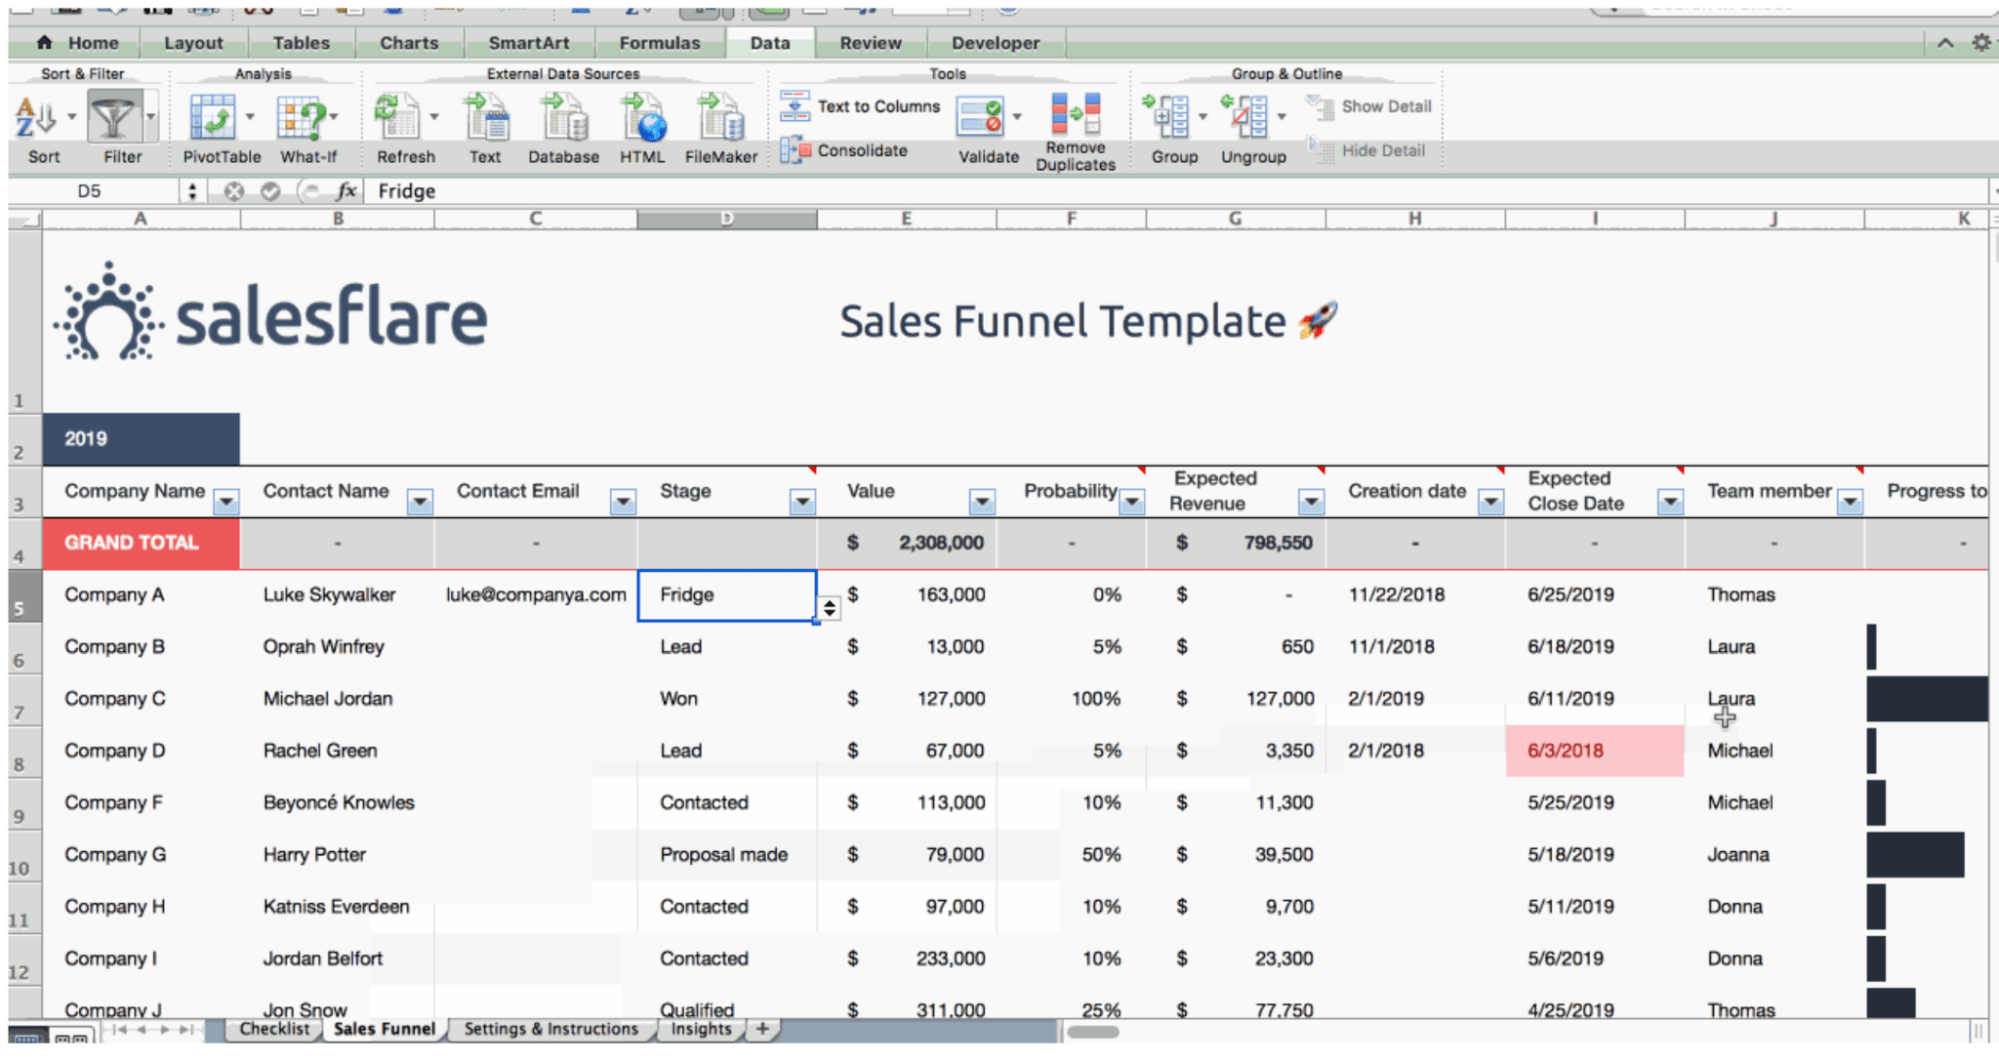Open the cell D5 stage picker arrows
This screenshot has height=1062, width=1999.
tap(829, 608)
